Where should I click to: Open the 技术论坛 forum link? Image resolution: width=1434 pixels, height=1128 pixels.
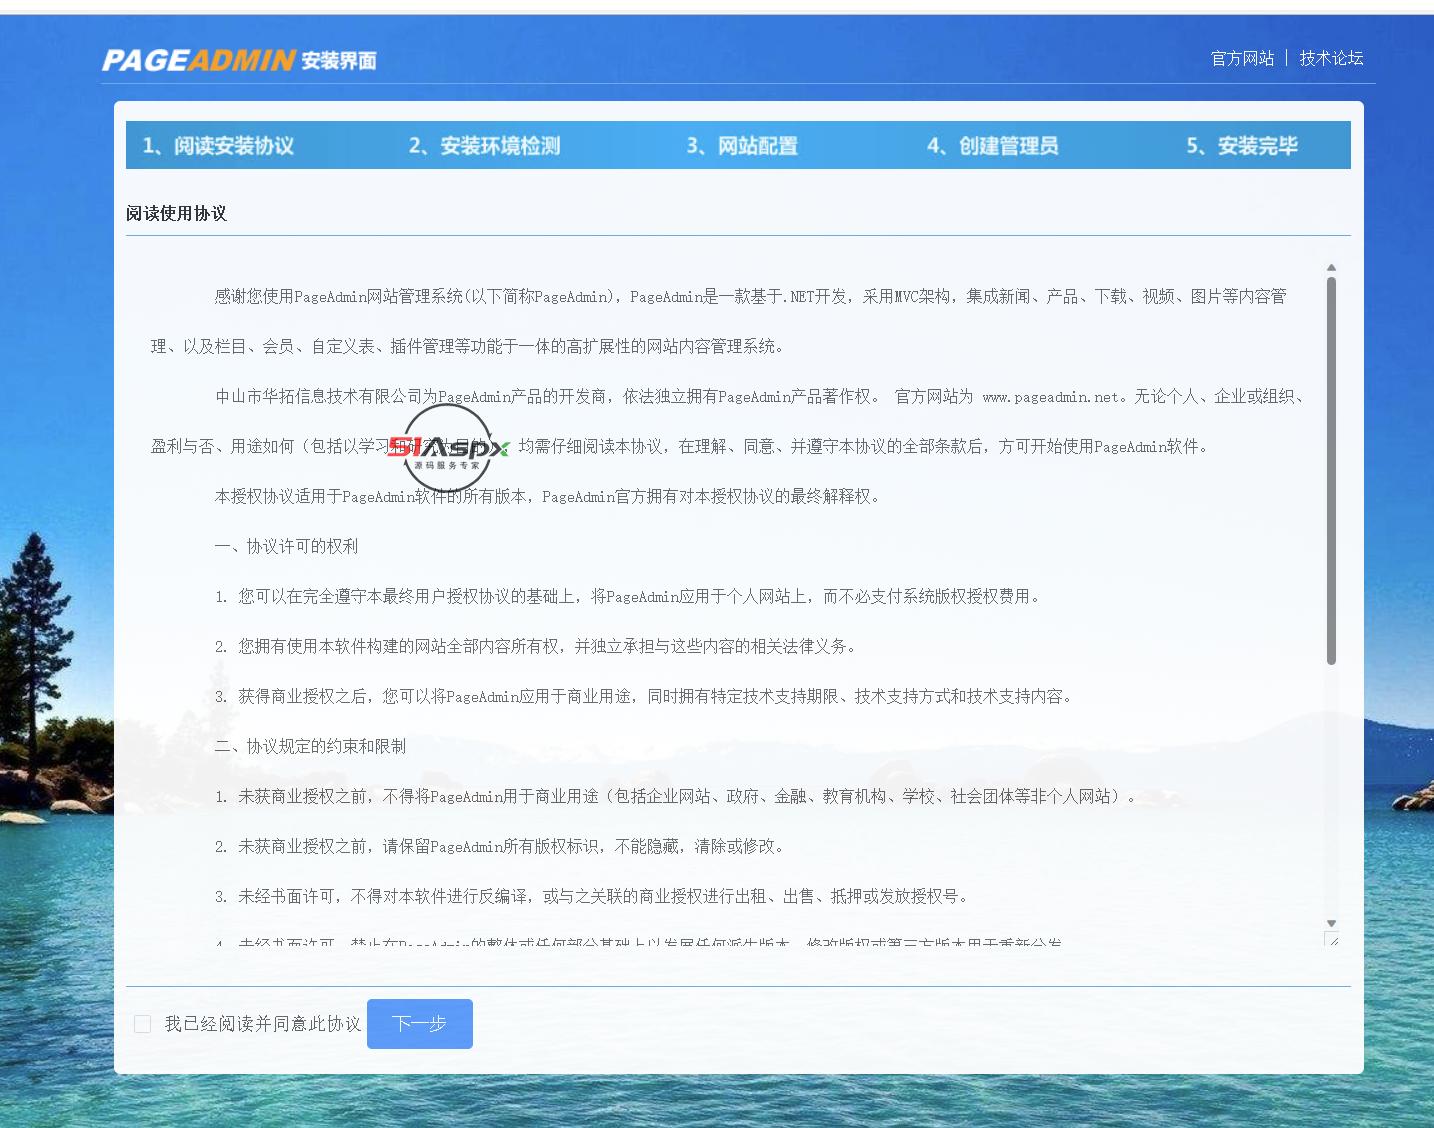[x=1331, y=58]
